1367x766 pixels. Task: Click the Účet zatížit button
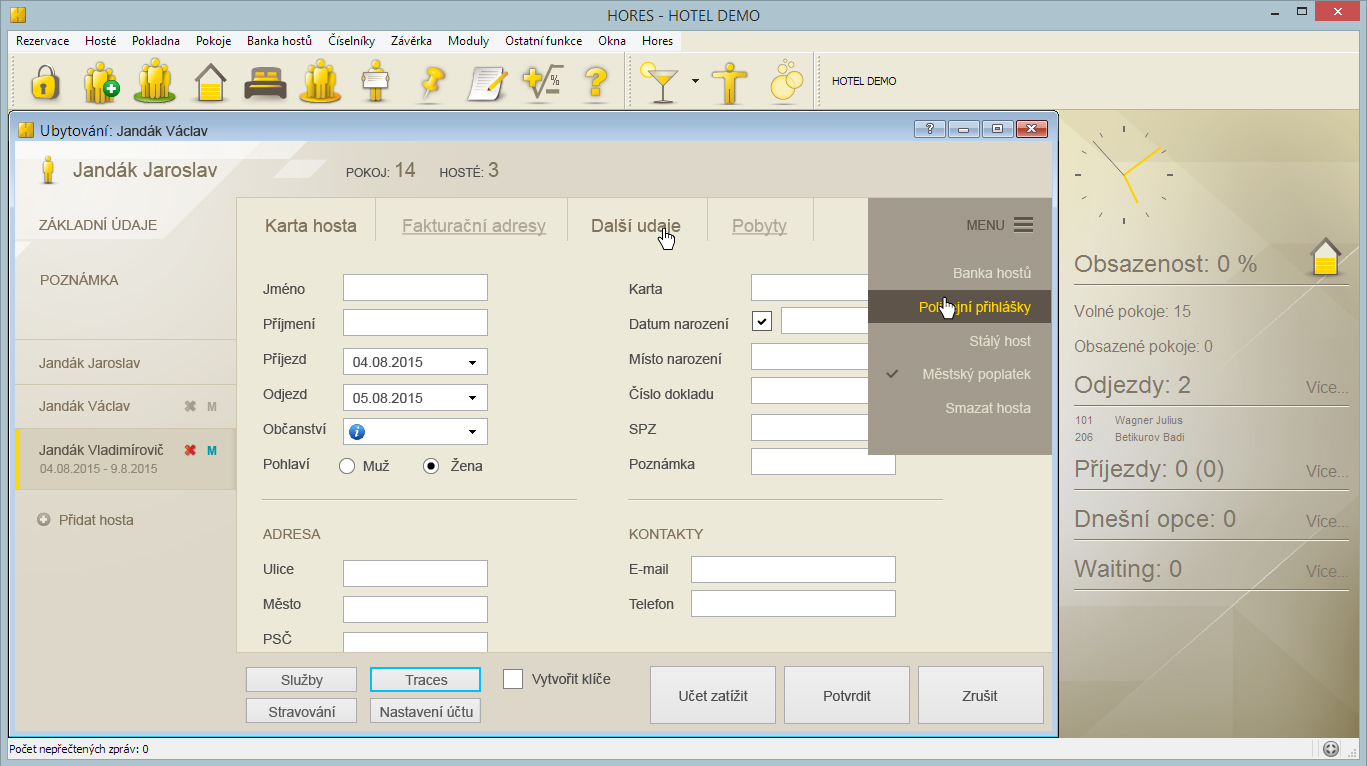click(713, 695)
